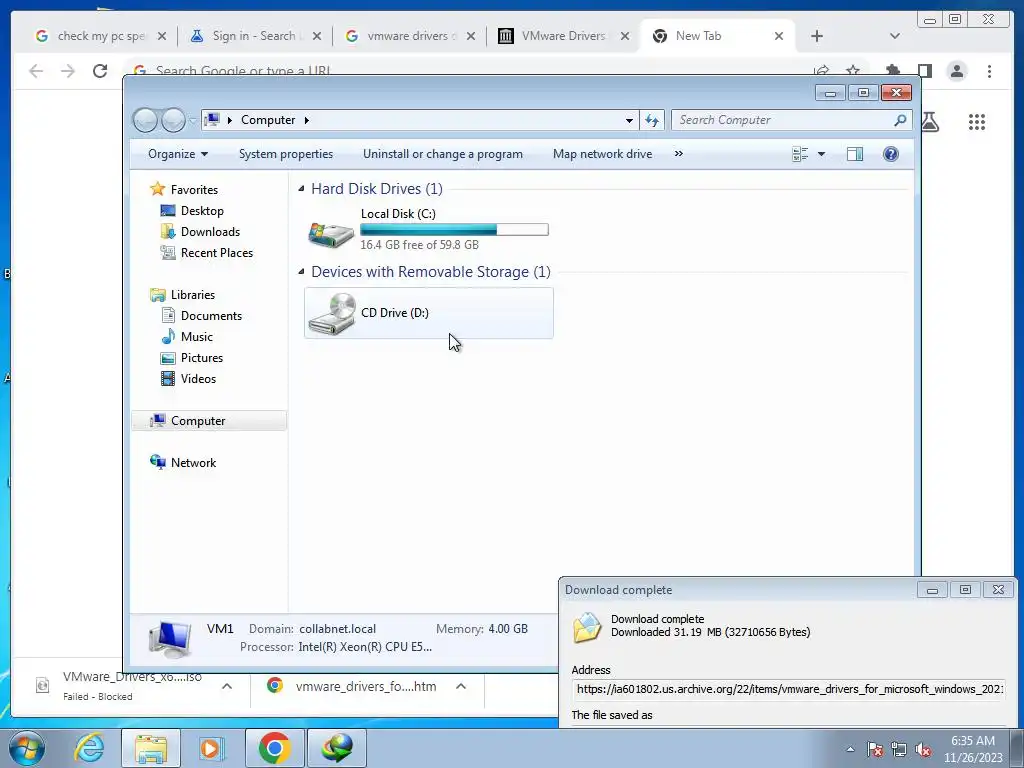Launch Internet Explorer from taskbar

click(x=89, y=748)
